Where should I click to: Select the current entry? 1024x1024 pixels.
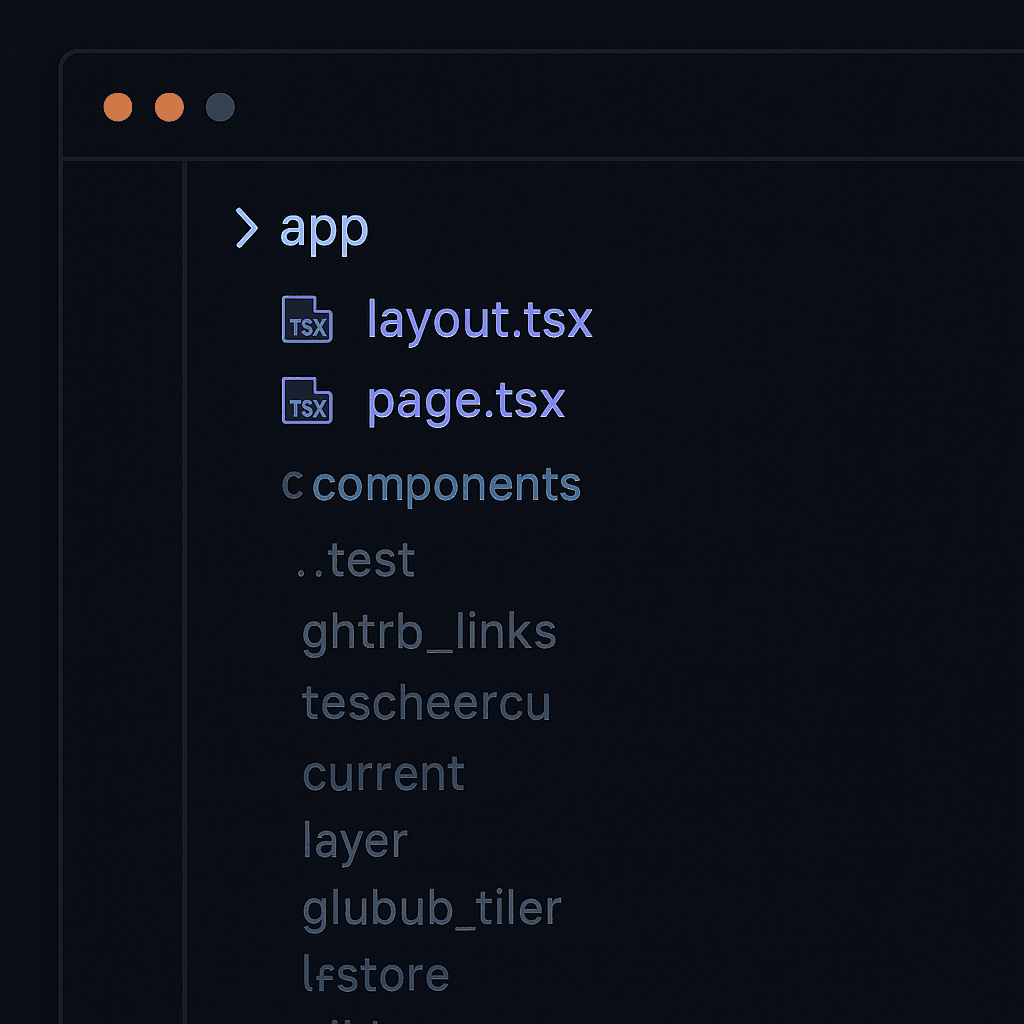383,775
